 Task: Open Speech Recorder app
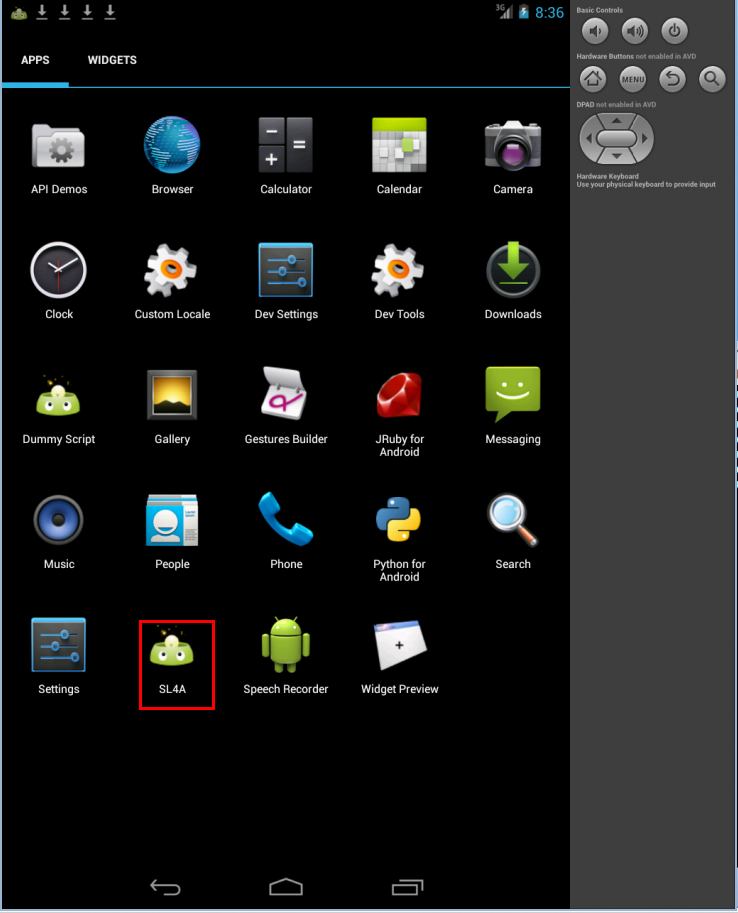coord(285,656)
